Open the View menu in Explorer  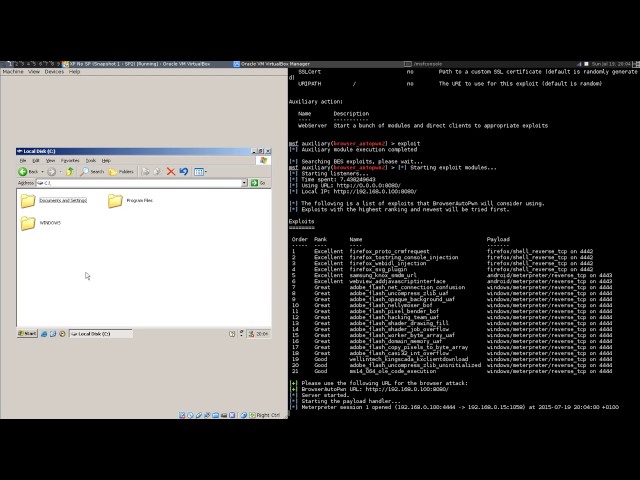click(x=50, y=160)
